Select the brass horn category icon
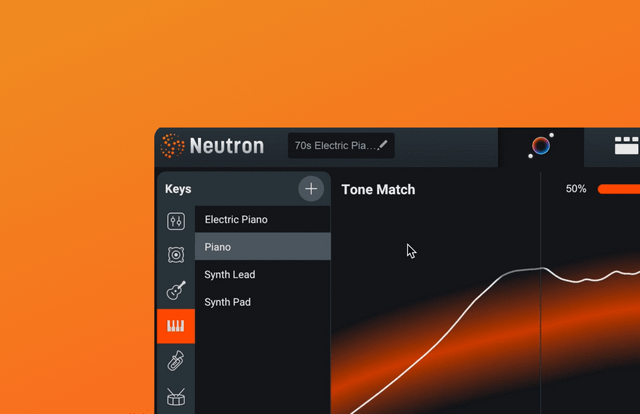Image resolution: width=640 pixels, height=414 pixels. pyautogui.click(x=176, y=361)
